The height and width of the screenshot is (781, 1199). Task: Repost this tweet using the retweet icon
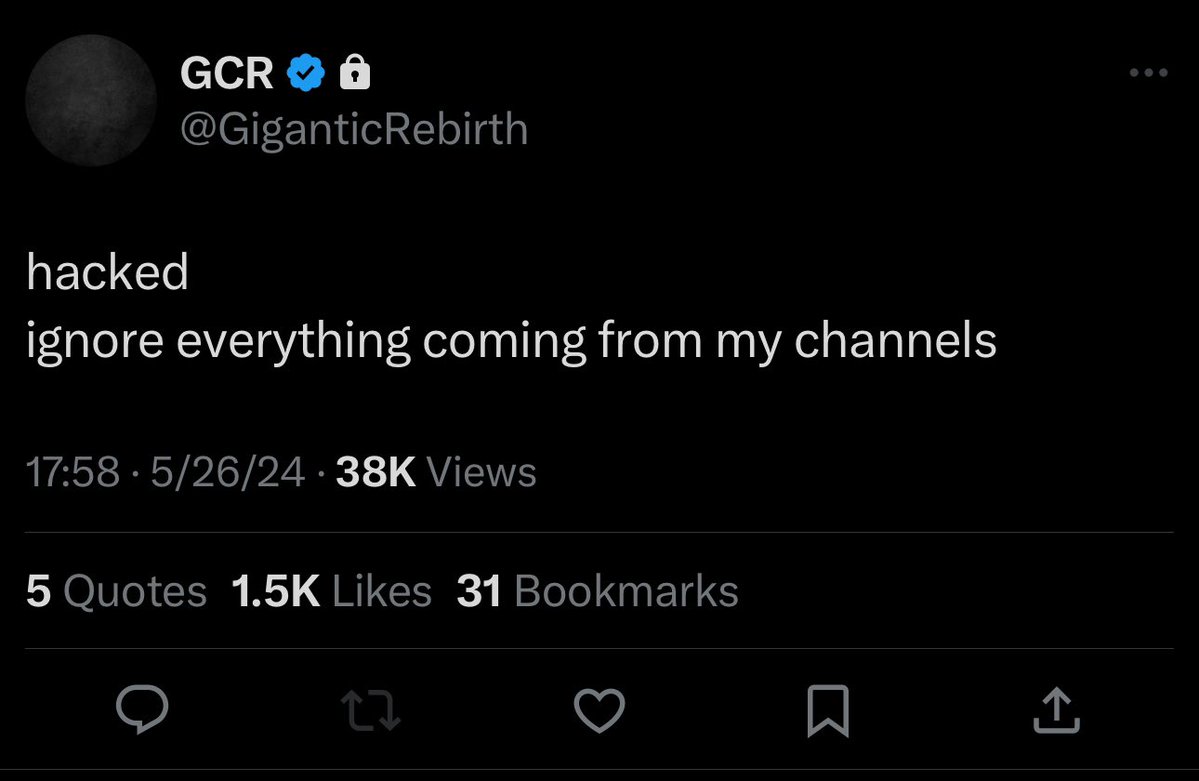click(x=370, y=710)
